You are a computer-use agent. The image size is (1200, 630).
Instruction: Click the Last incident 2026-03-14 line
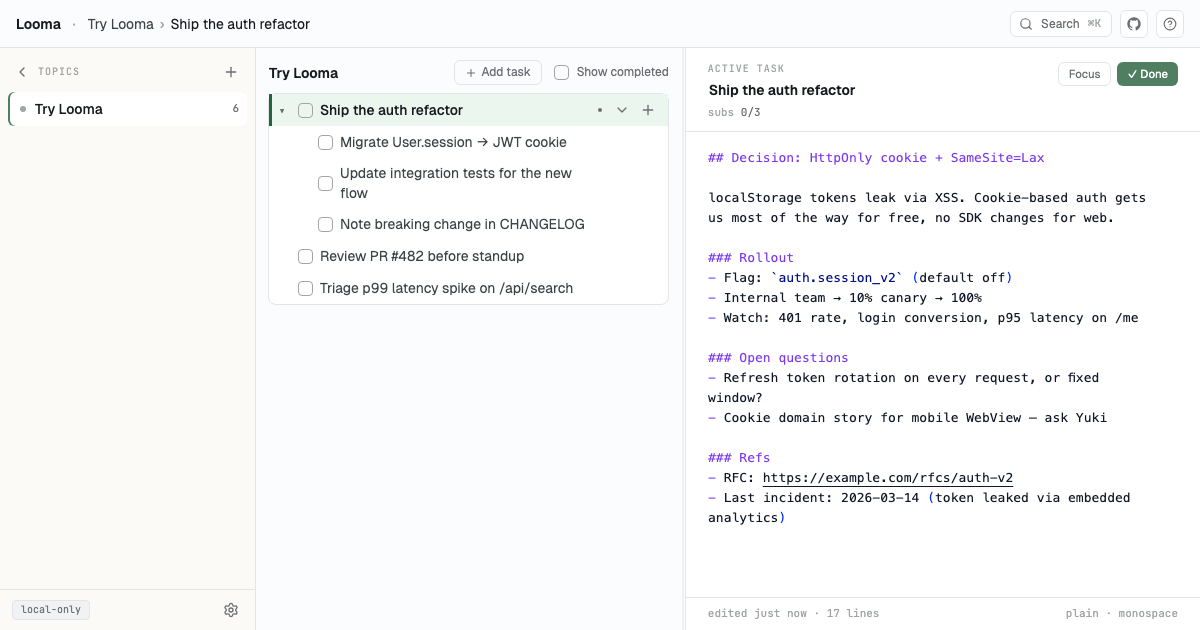click(x=919, y=508)
